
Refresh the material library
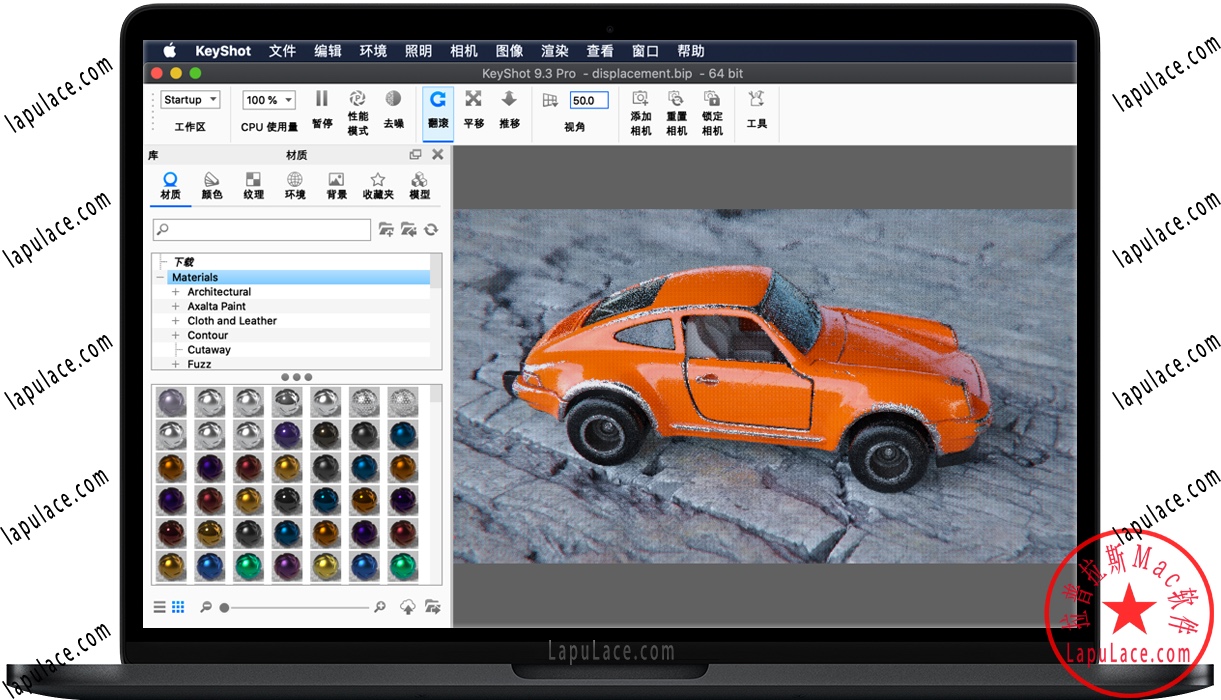(431, 230)
